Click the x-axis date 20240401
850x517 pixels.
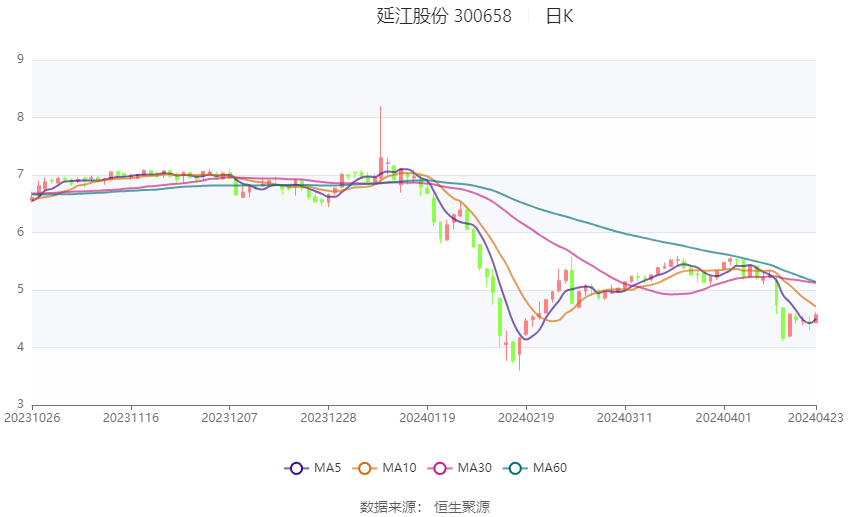click(x=724, y=418)
